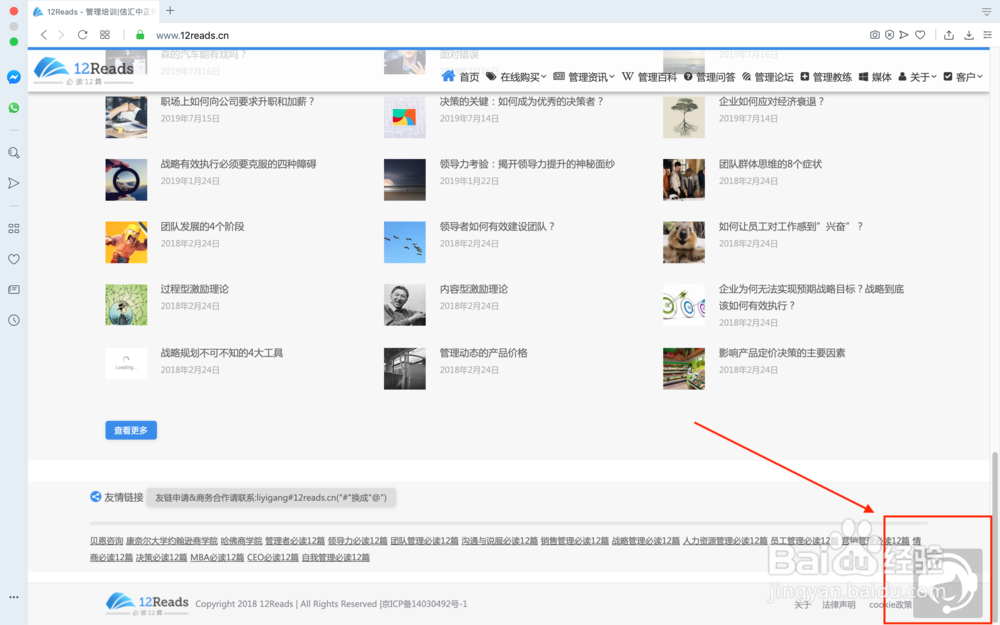Take a snapshot with camera icon
The height and width of the screenshot is (625, 1000).
pos(875,35)
